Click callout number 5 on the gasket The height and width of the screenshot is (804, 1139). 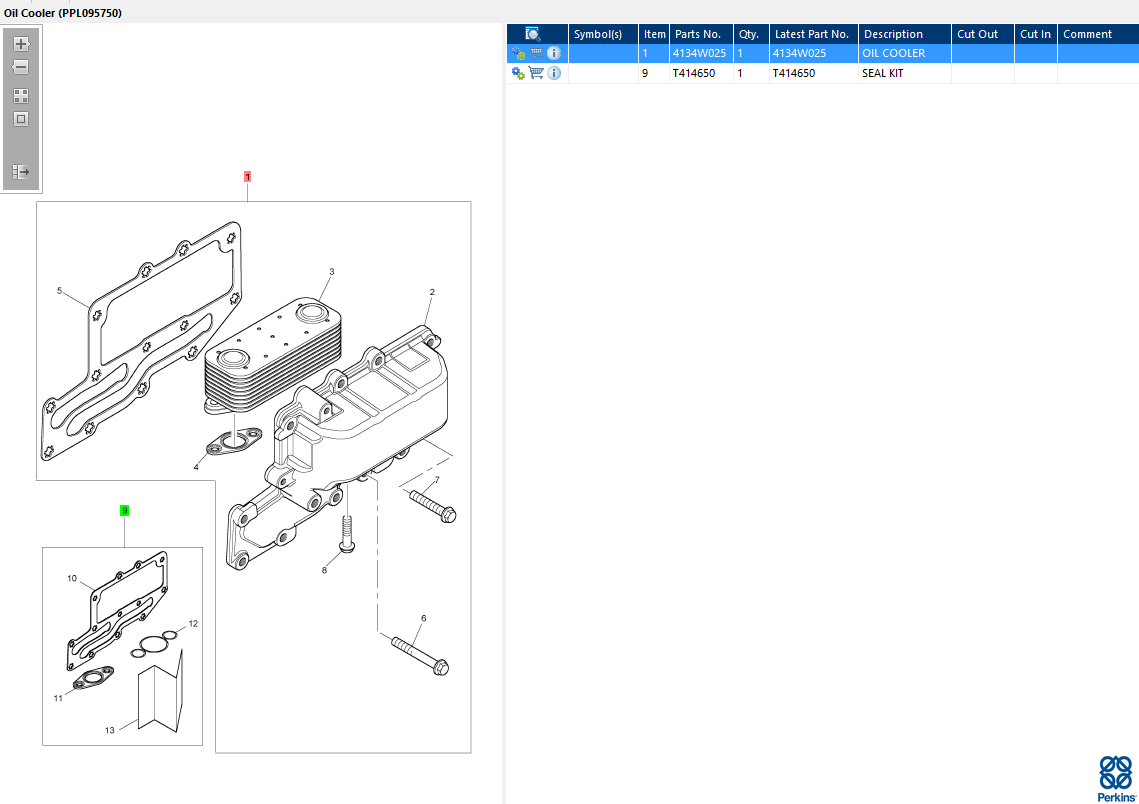(x=60, y=291)
